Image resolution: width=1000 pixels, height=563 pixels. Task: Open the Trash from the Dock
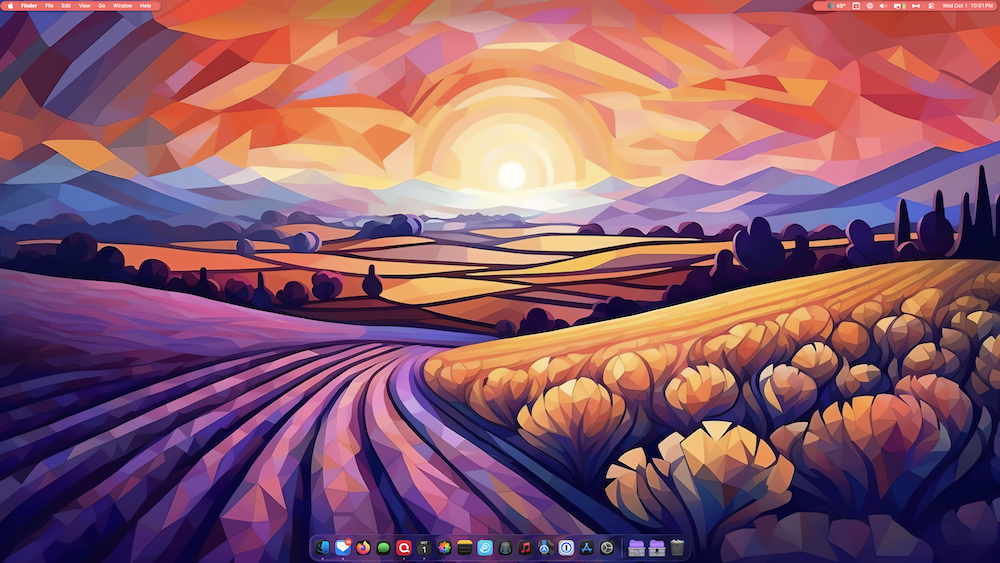677,548
